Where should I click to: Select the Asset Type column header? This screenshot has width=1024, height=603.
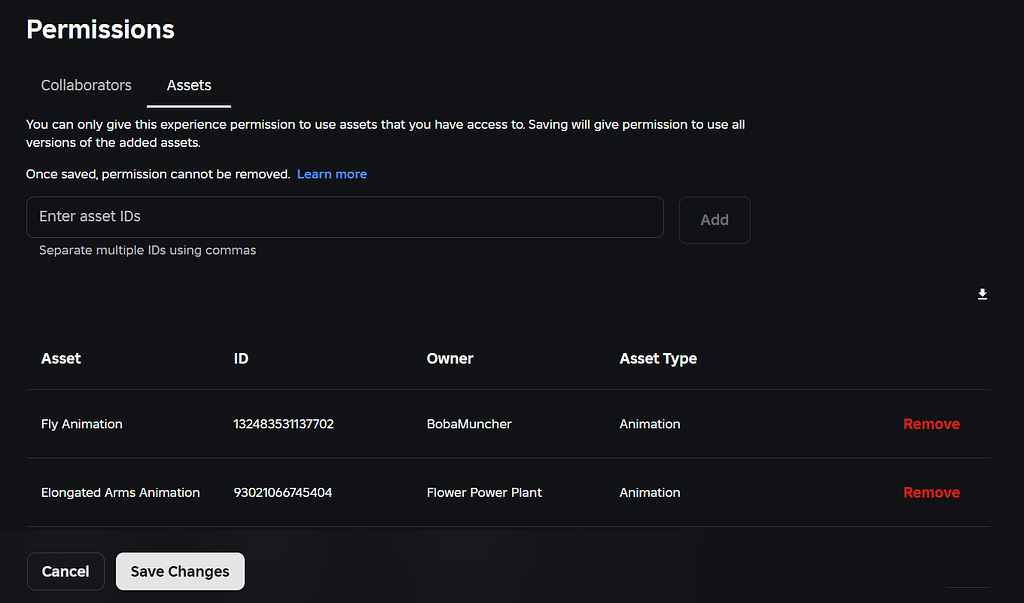pyautogui.click(x=658, y=358)
